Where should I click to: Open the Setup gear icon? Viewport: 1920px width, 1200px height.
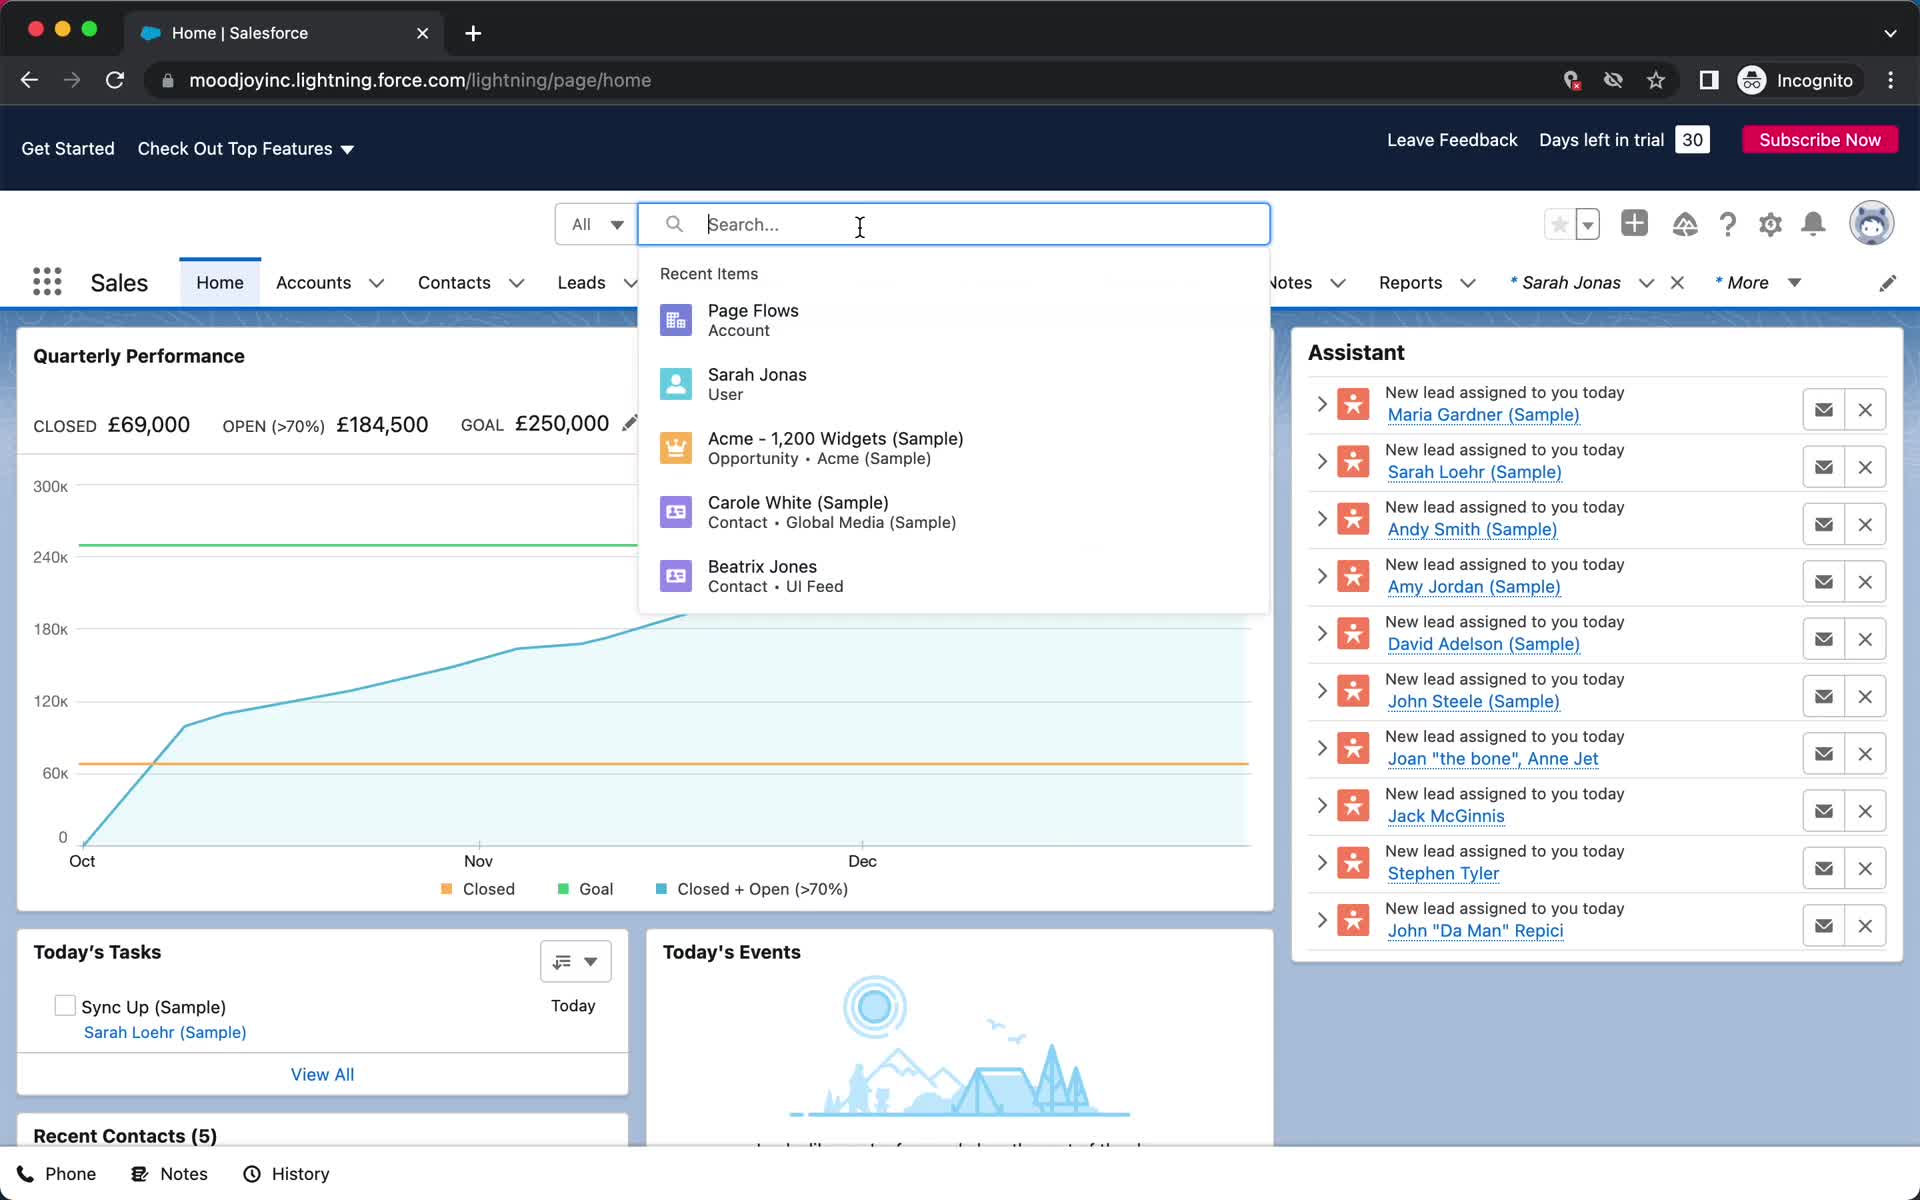1770,224
